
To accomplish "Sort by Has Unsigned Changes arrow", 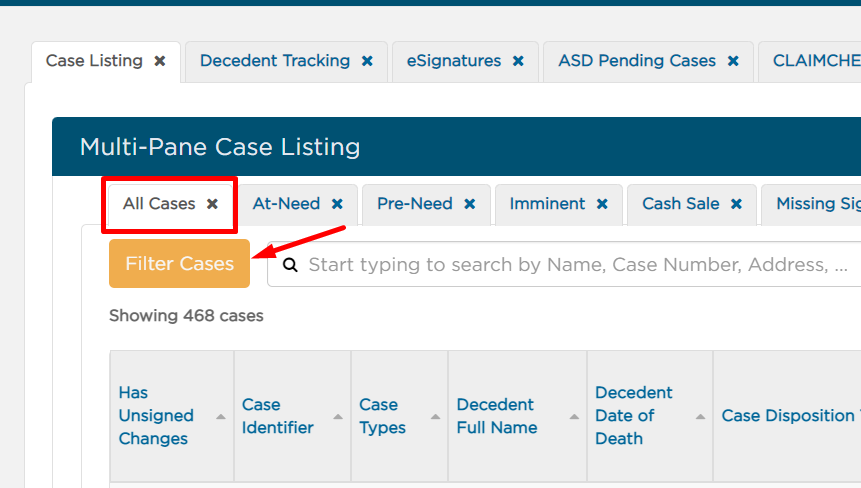I will [221, 417].
